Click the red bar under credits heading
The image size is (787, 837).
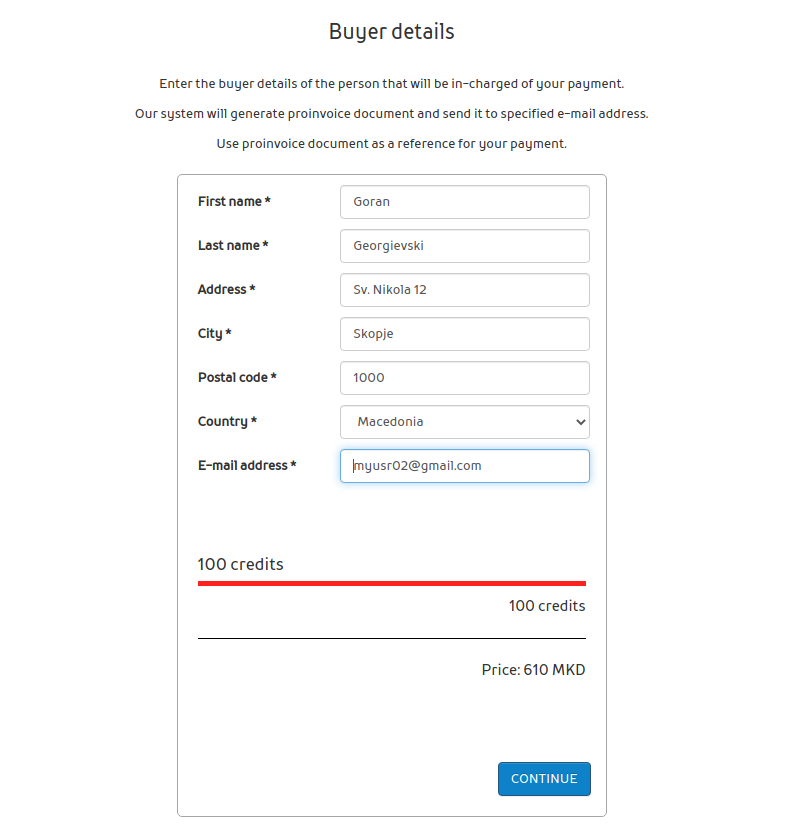tap(392, 583)
